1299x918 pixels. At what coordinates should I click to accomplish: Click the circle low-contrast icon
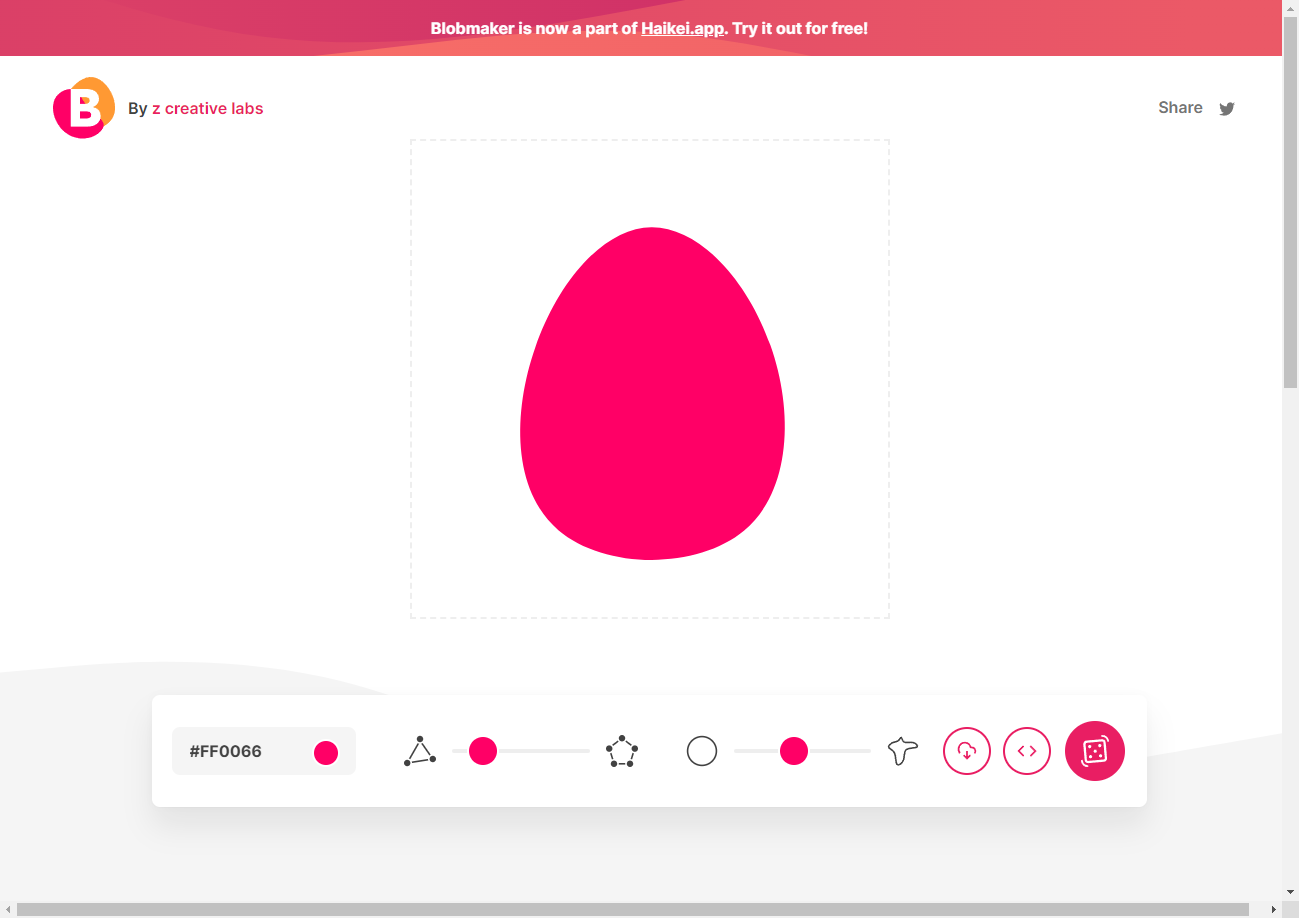pyautogui.click(x=702, y=751)
